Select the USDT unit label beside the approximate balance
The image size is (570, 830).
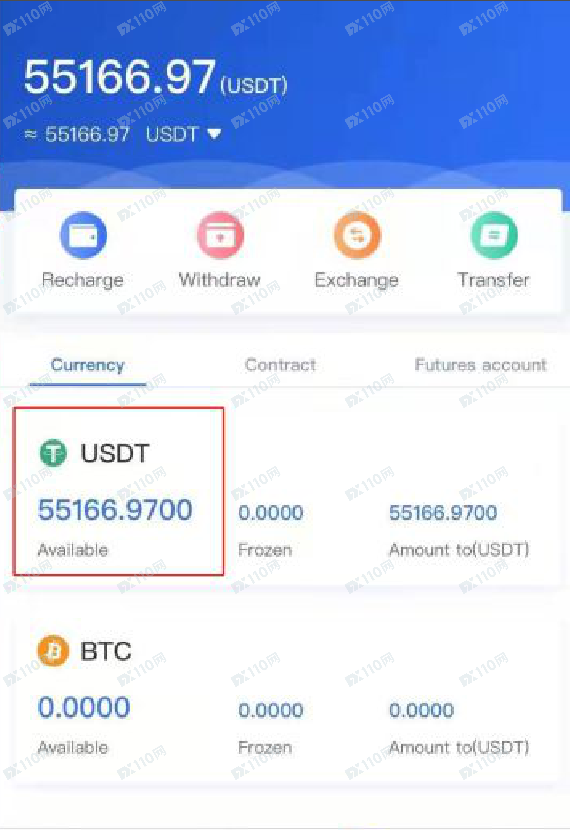(172, 134)
